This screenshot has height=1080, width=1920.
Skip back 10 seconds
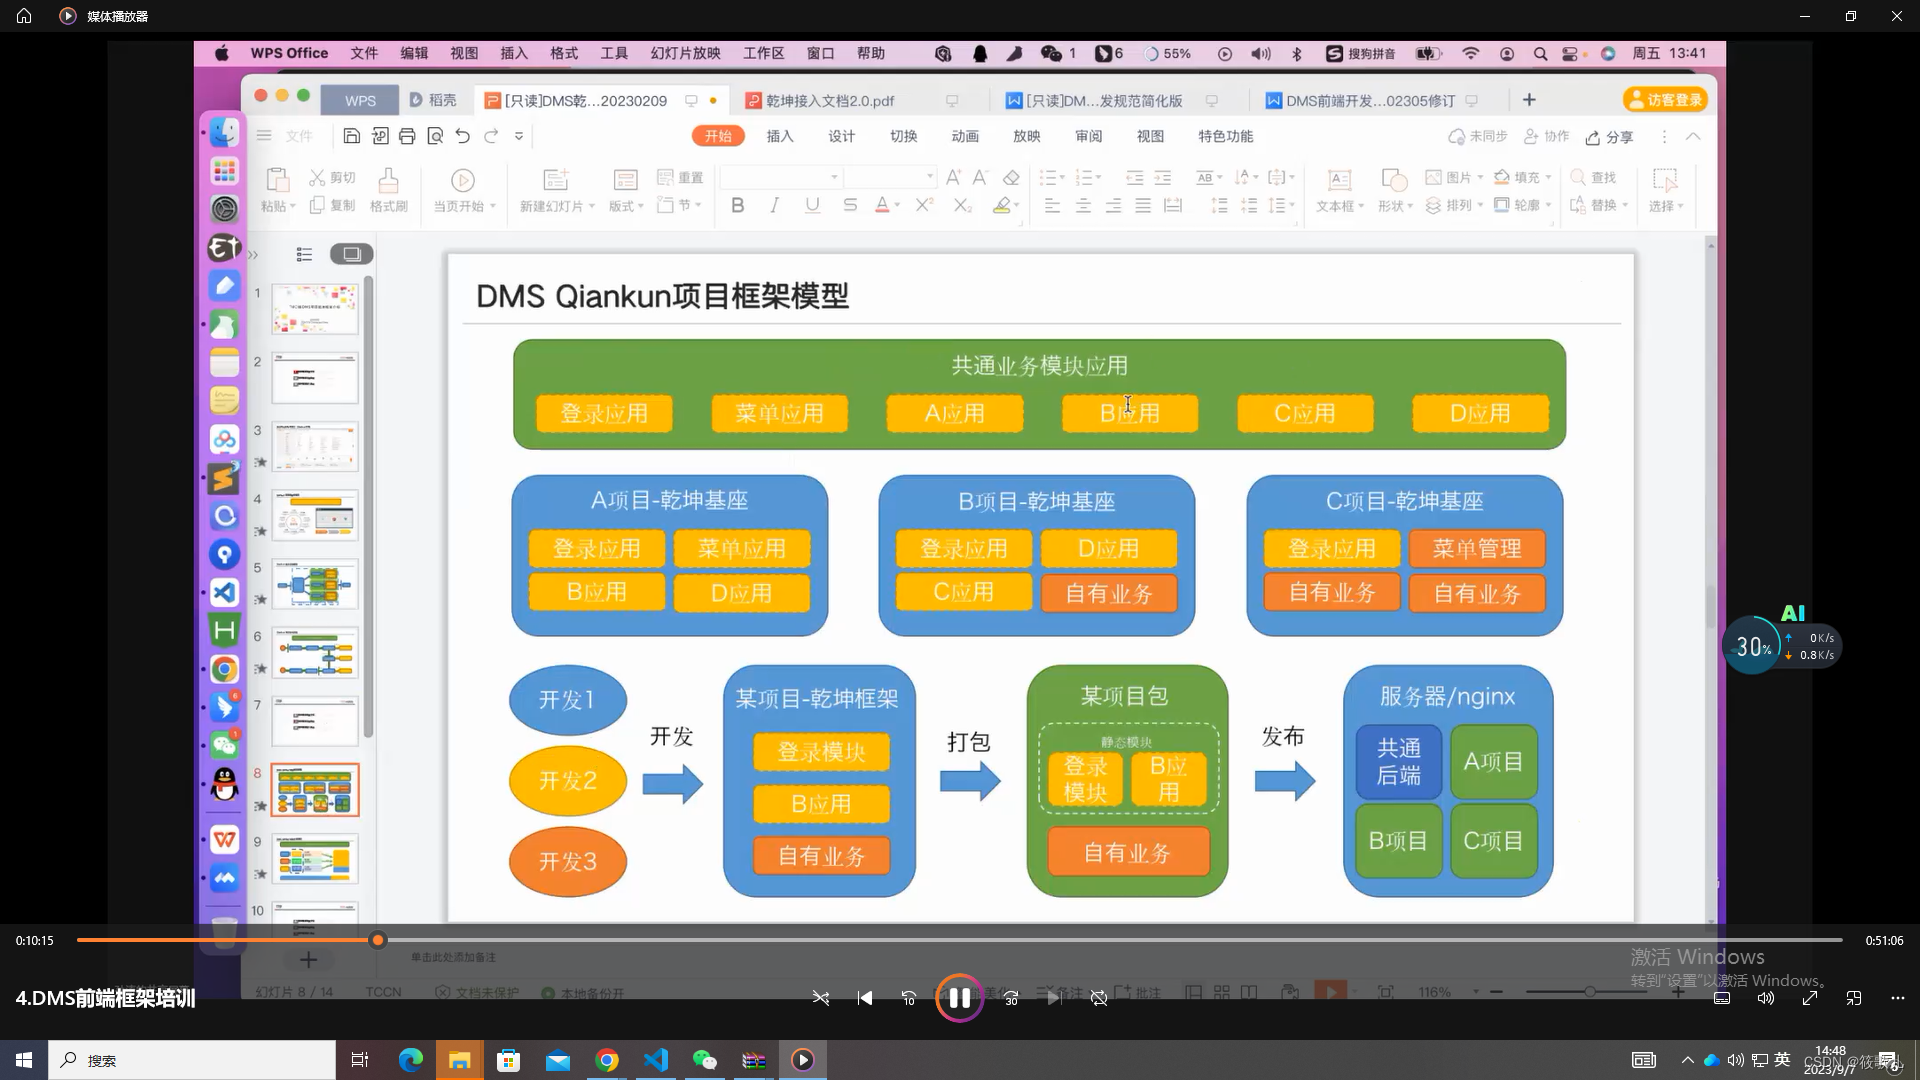tap(909, 998)
